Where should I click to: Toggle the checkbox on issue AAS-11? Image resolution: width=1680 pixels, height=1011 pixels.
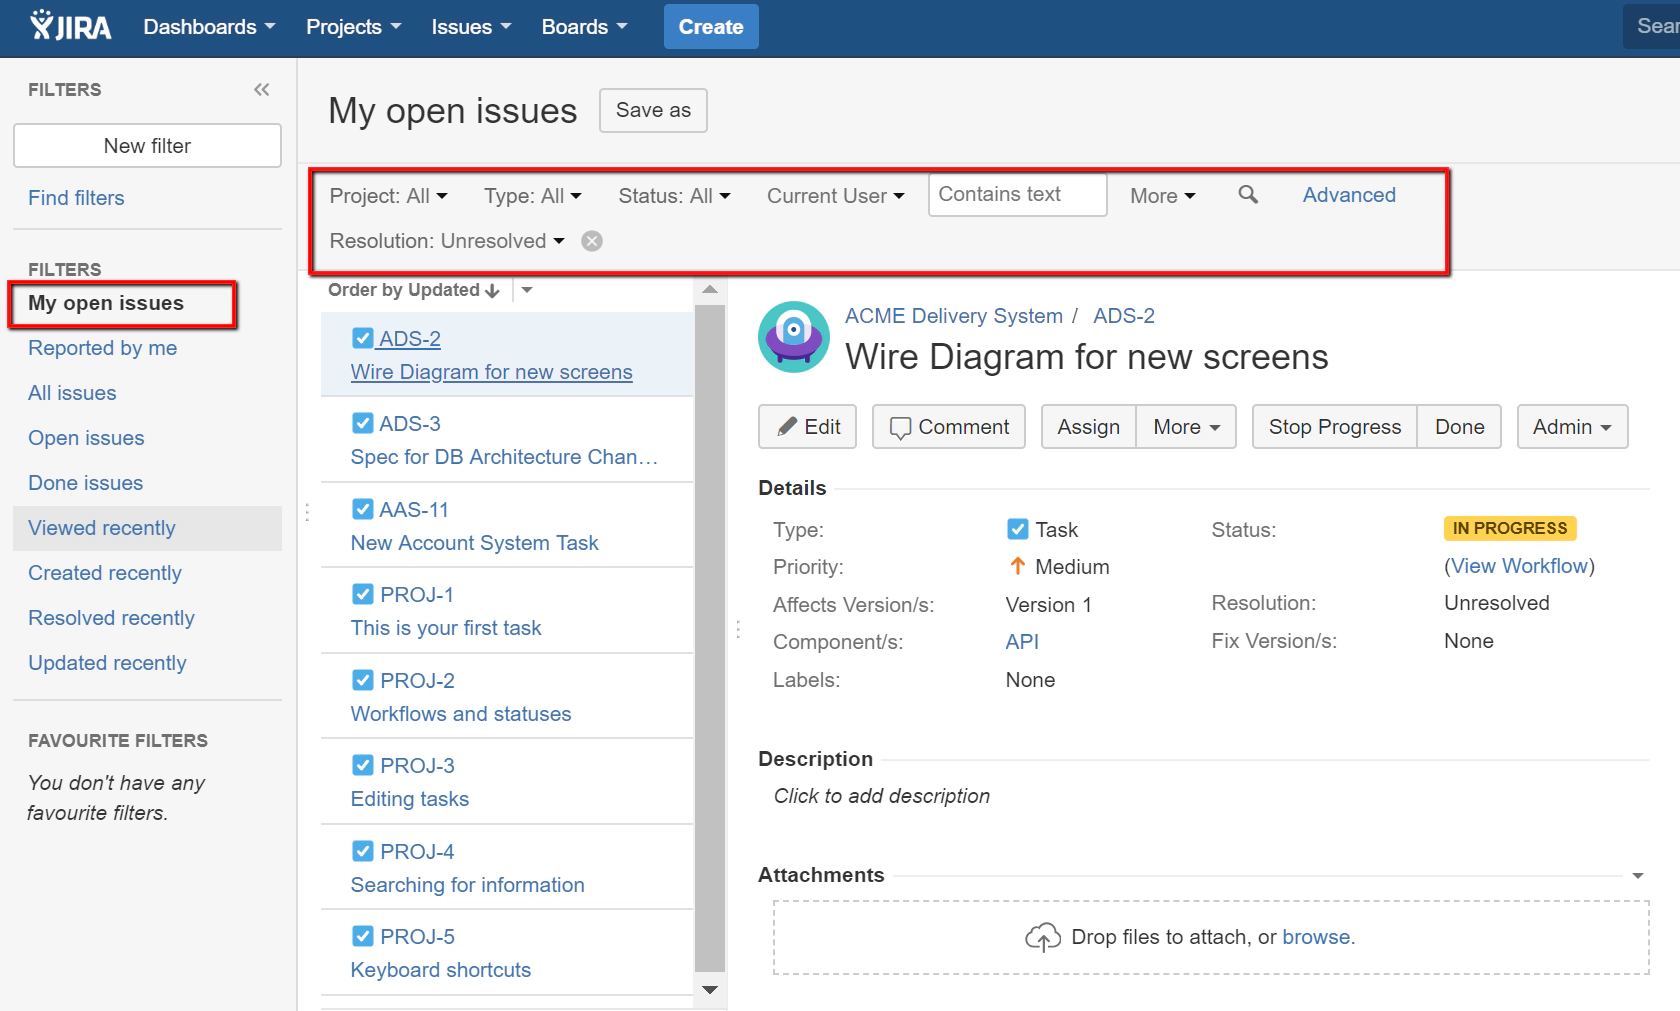tap(362, 508)
